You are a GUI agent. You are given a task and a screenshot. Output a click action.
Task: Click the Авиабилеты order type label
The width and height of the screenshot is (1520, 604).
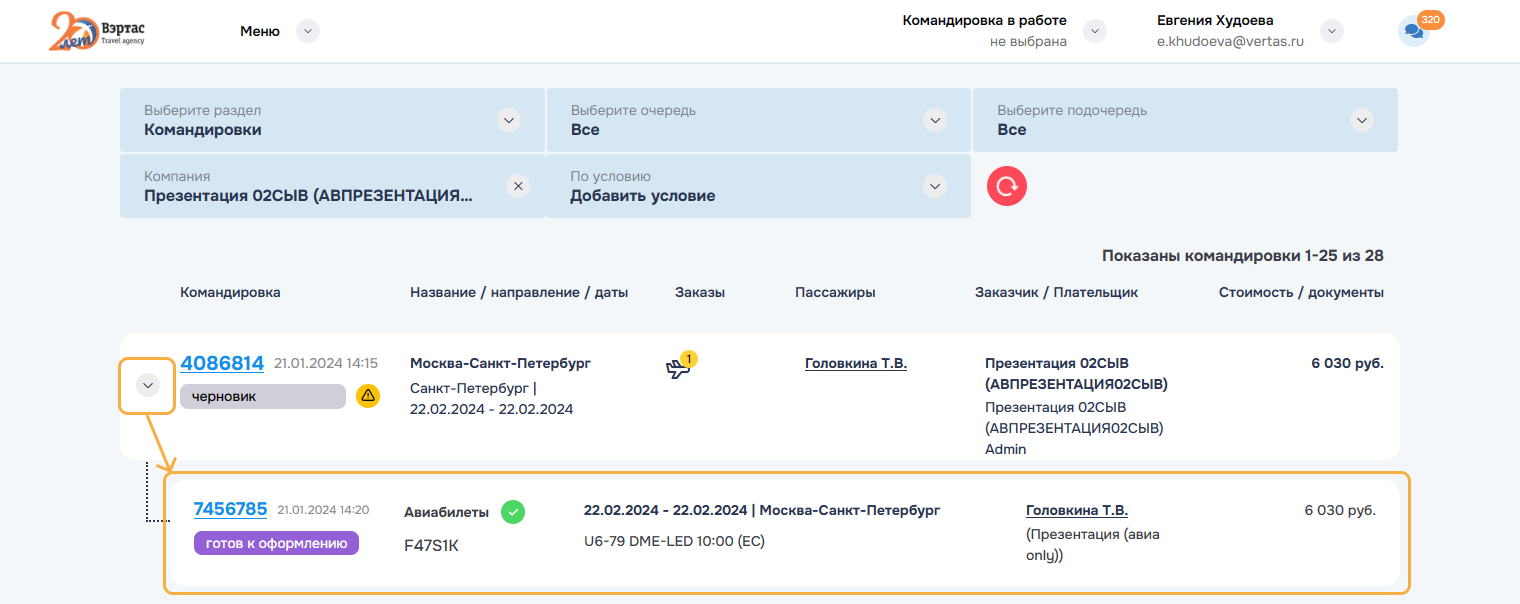point(446,512)
